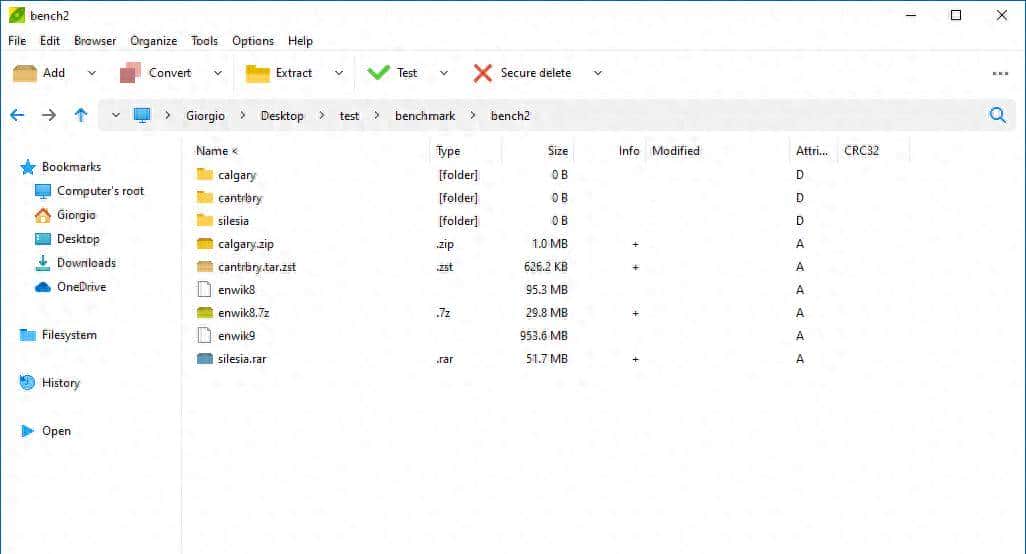The image size is (1026, 554).
Task: Click the computer icon in address bar
Action: point(142,115)
